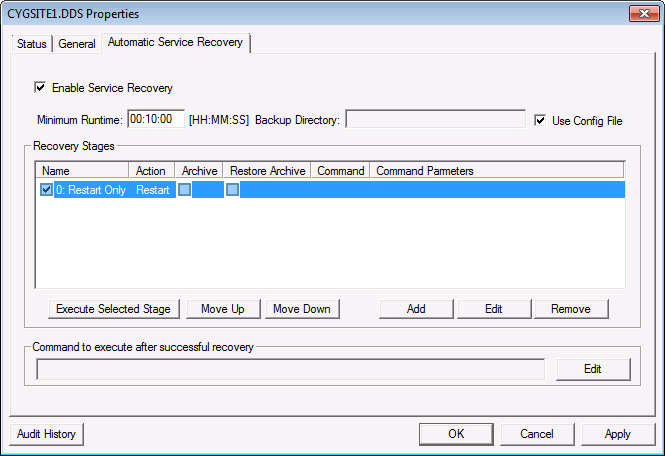The width and height of the screenshot is (665, 456).
Task: Click the post-recovery command text field
Action: (291, 369)
